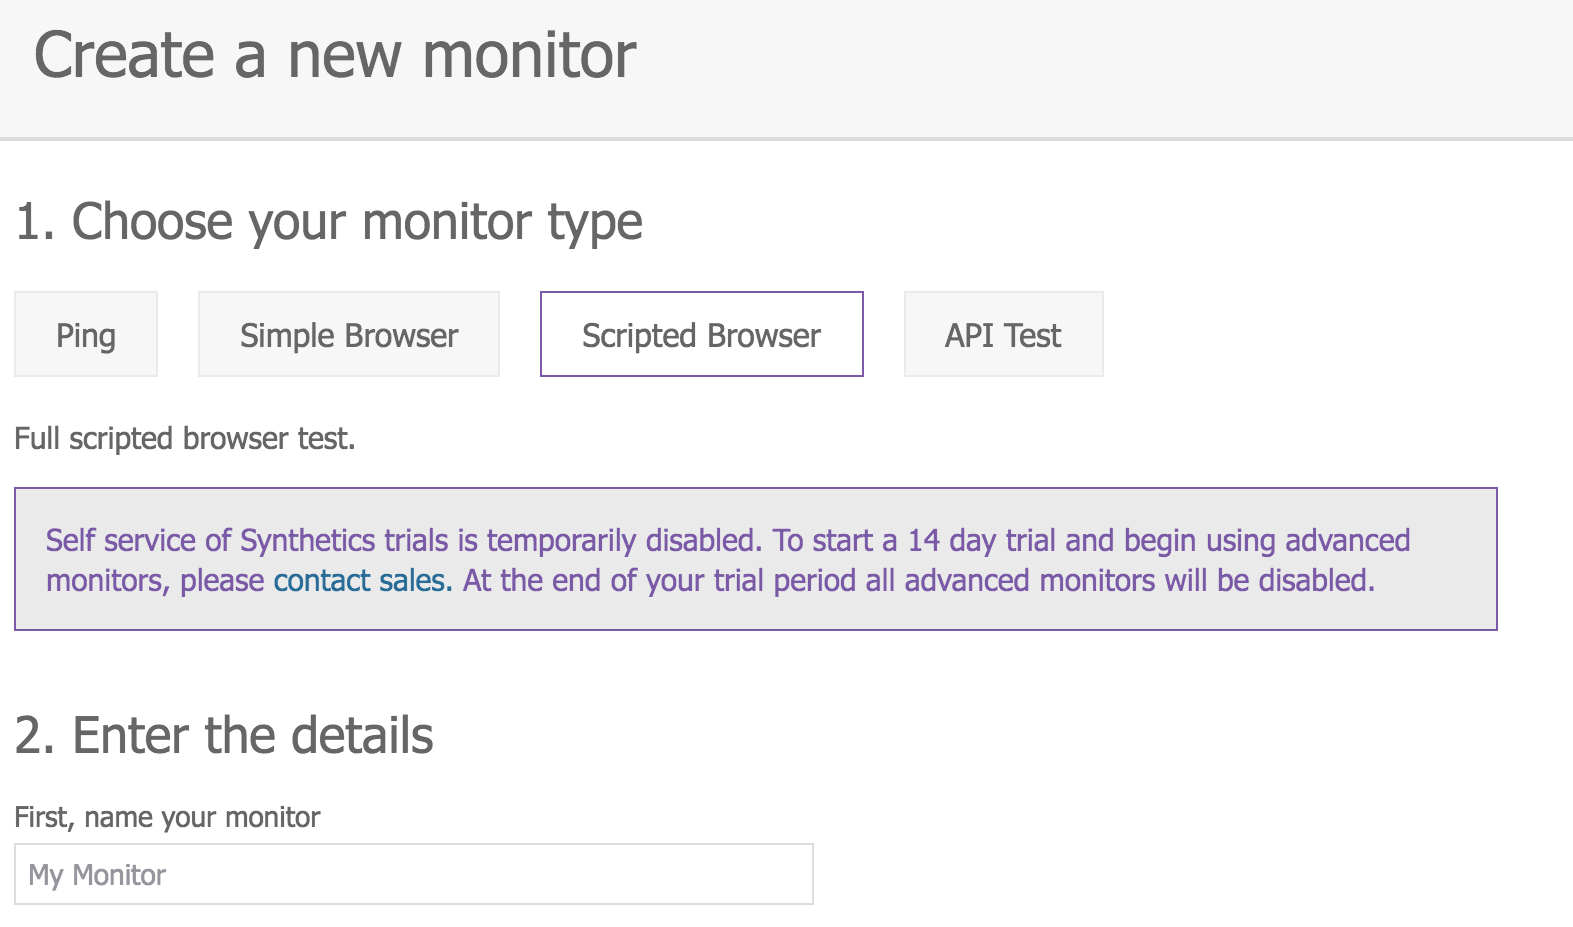Screen dimensions: 1573x927
Task: Focus the My Monitor name field
Action: pyautogui.click(x=414, y=874)
